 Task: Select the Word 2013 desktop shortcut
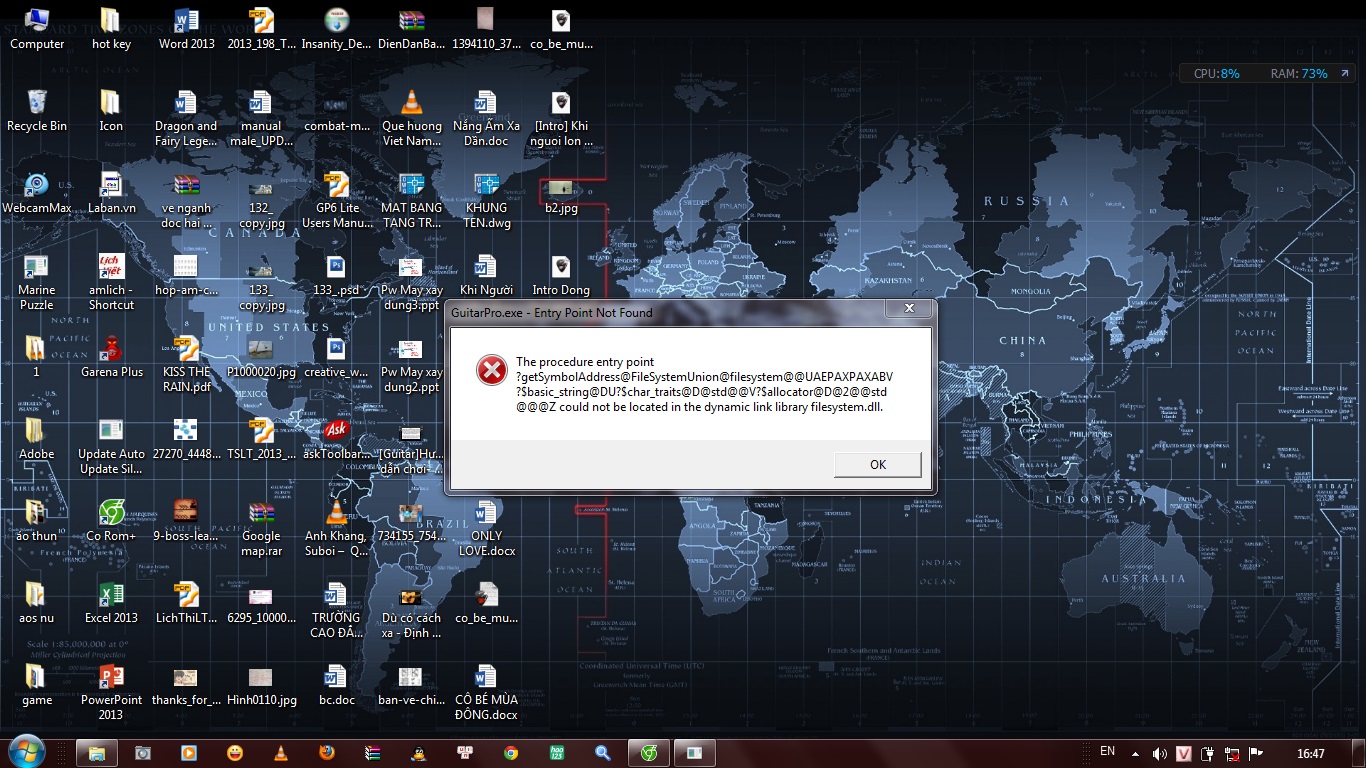[x=186, y=28]
